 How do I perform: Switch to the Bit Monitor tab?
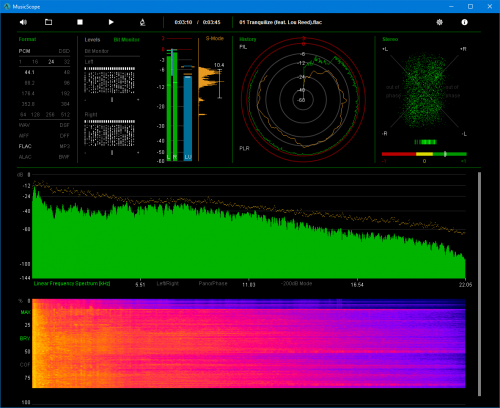126,40
